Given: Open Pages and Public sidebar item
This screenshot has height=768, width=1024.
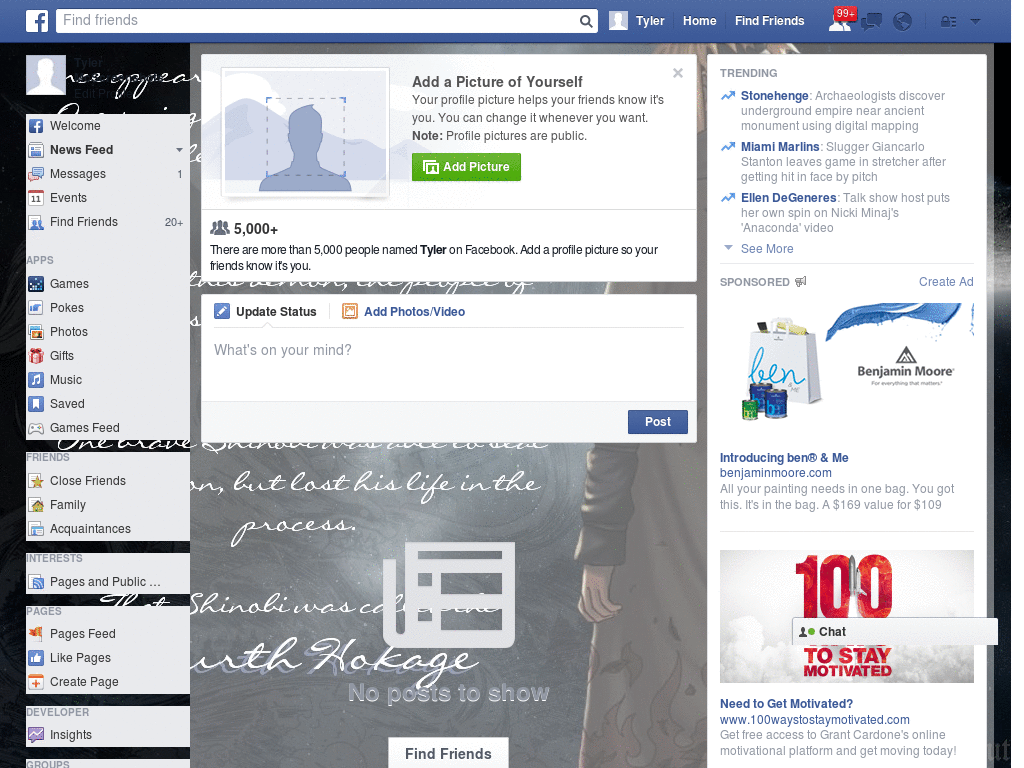Looking at the screenshot, I should [105, 582].
